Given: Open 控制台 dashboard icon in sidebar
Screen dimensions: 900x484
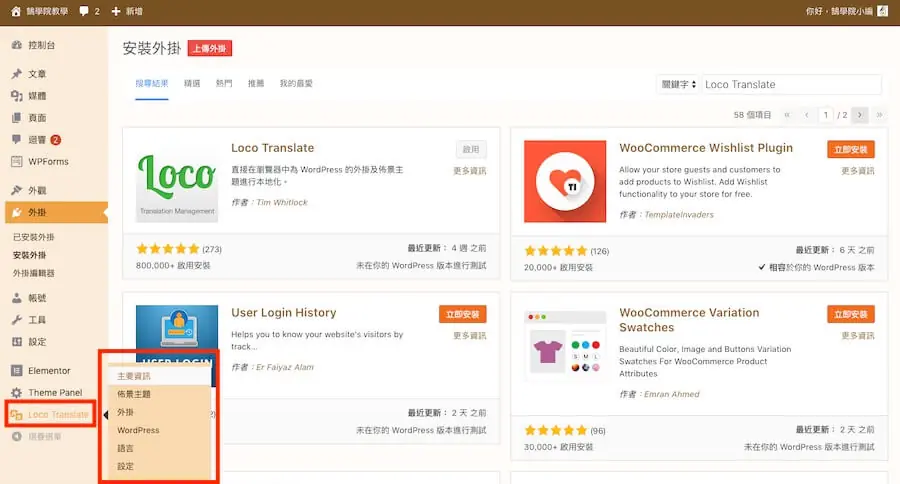Looking at the screenshot, I should (17, 45).
